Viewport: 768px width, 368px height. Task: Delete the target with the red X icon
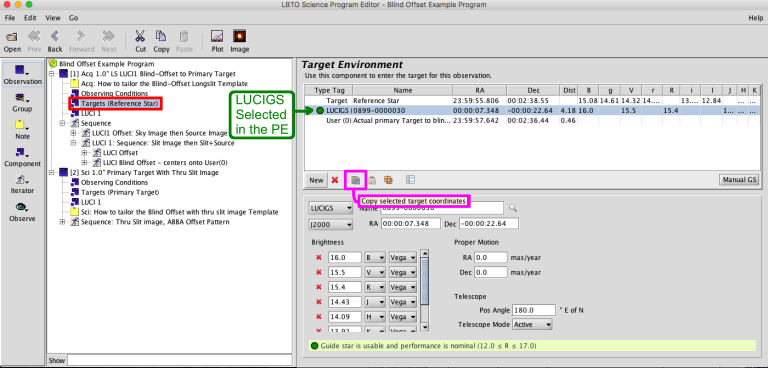(335, 180)
